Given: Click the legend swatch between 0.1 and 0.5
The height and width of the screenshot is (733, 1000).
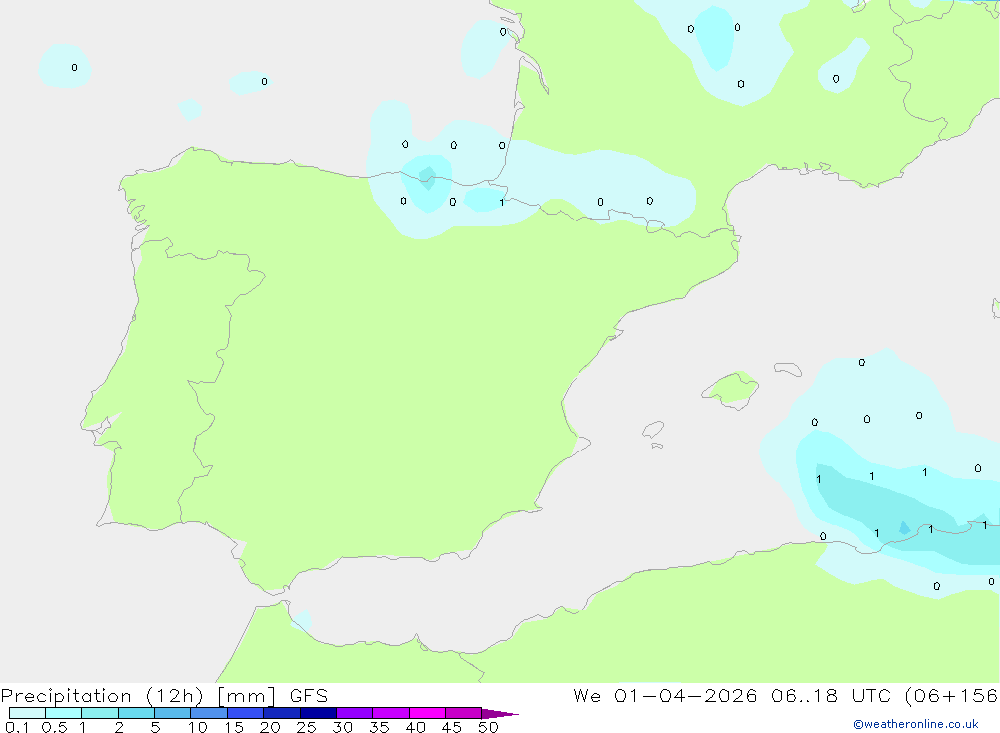Looking at the screenshot, I should [x=27, y=713].
